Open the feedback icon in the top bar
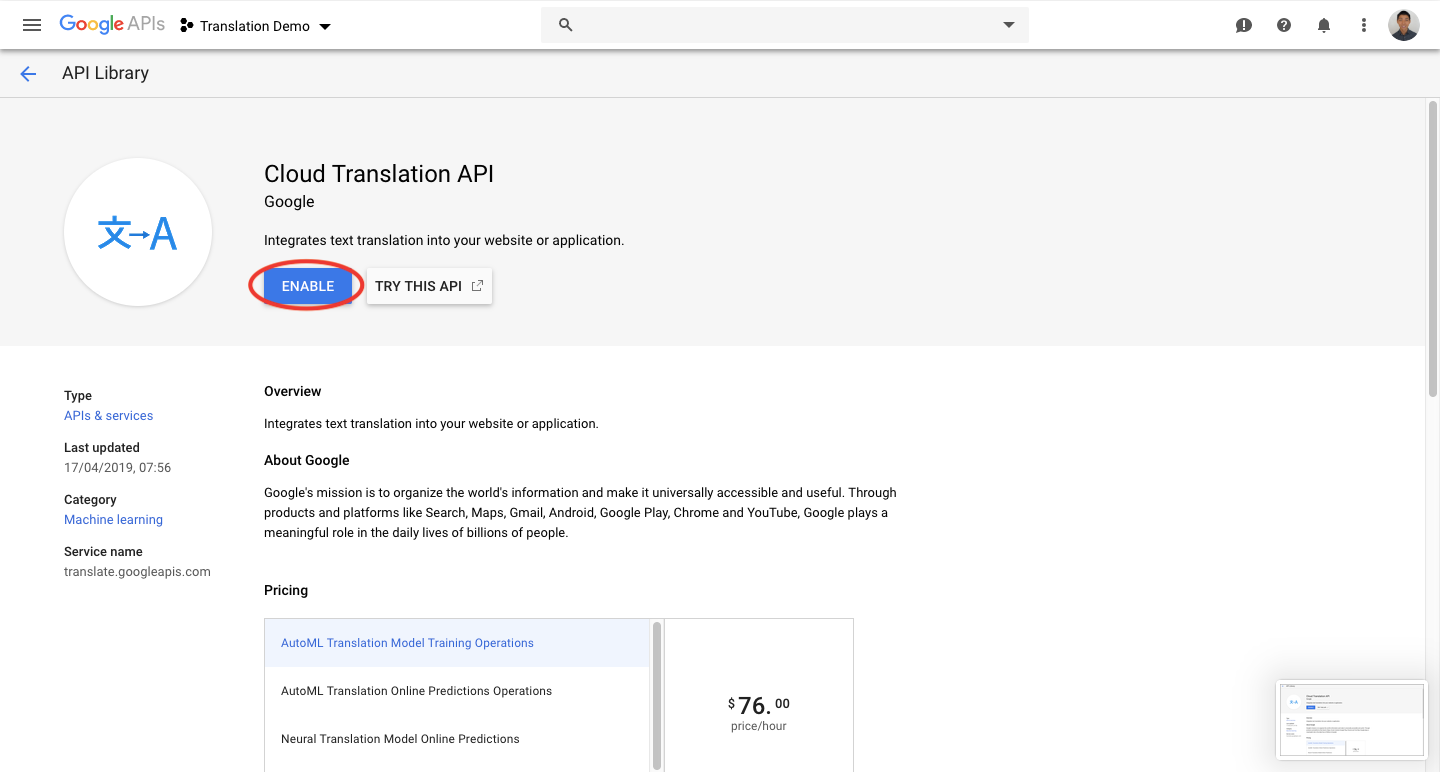 pos(1243,24)
